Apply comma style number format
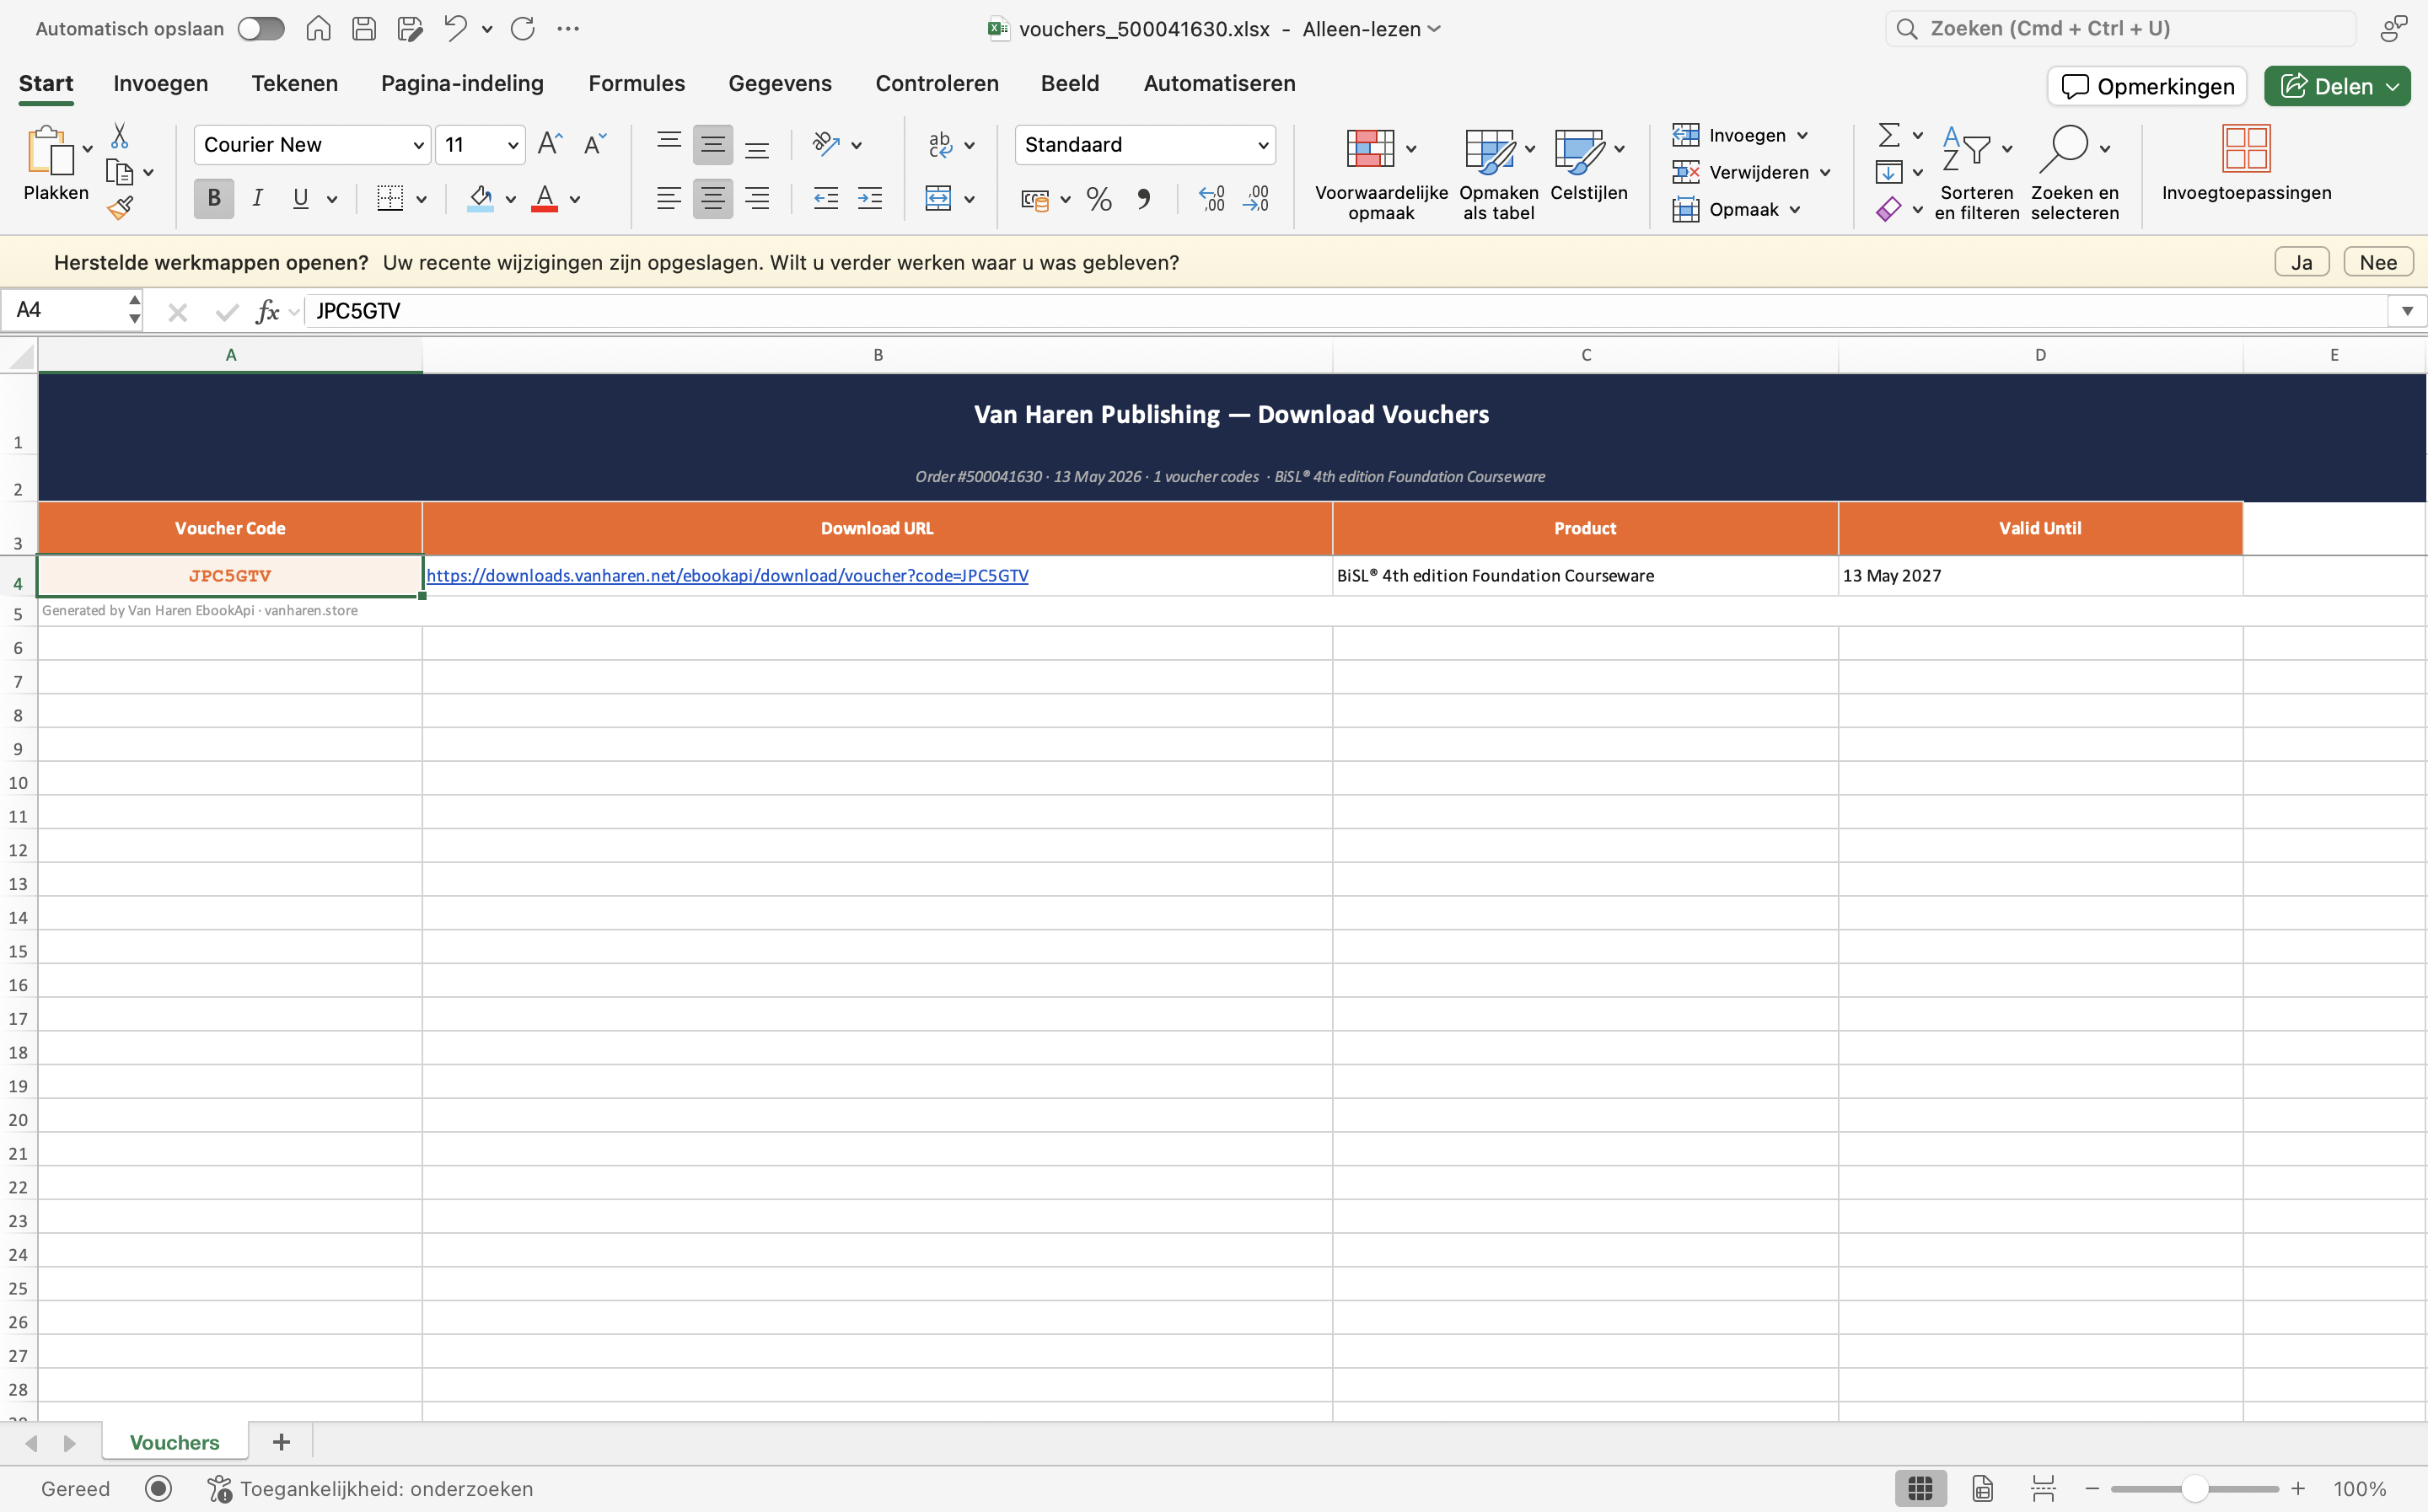 1144,199
